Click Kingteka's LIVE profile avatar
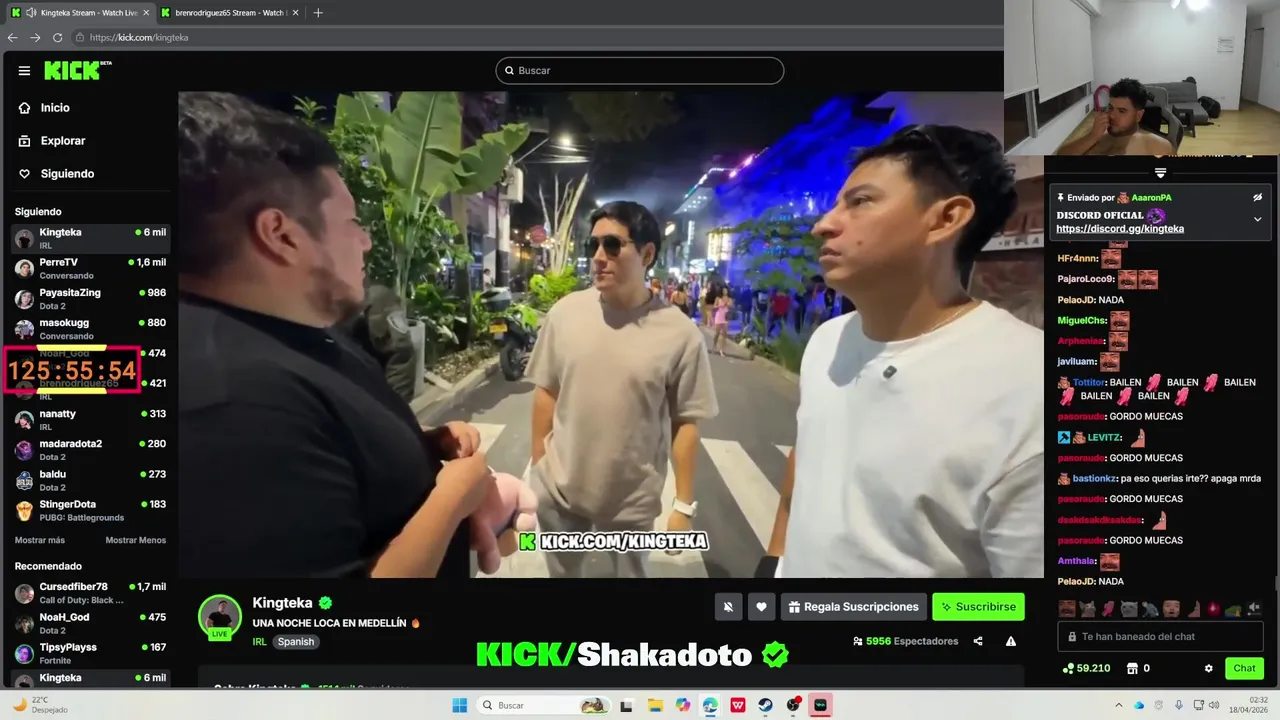This screenshot has width=1280, height=720. pyautogui.click(x=220, y=617)
